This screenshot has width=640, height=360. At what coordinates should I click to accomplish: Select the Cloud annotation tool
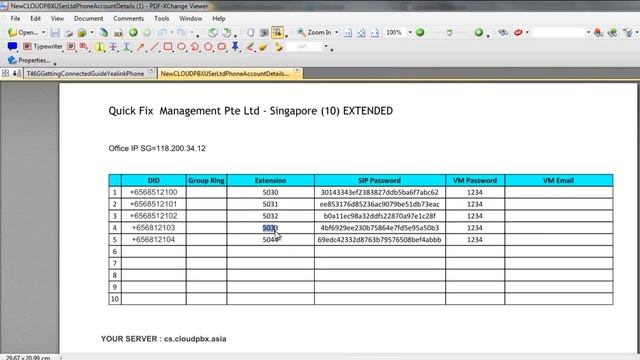(222, 47)
